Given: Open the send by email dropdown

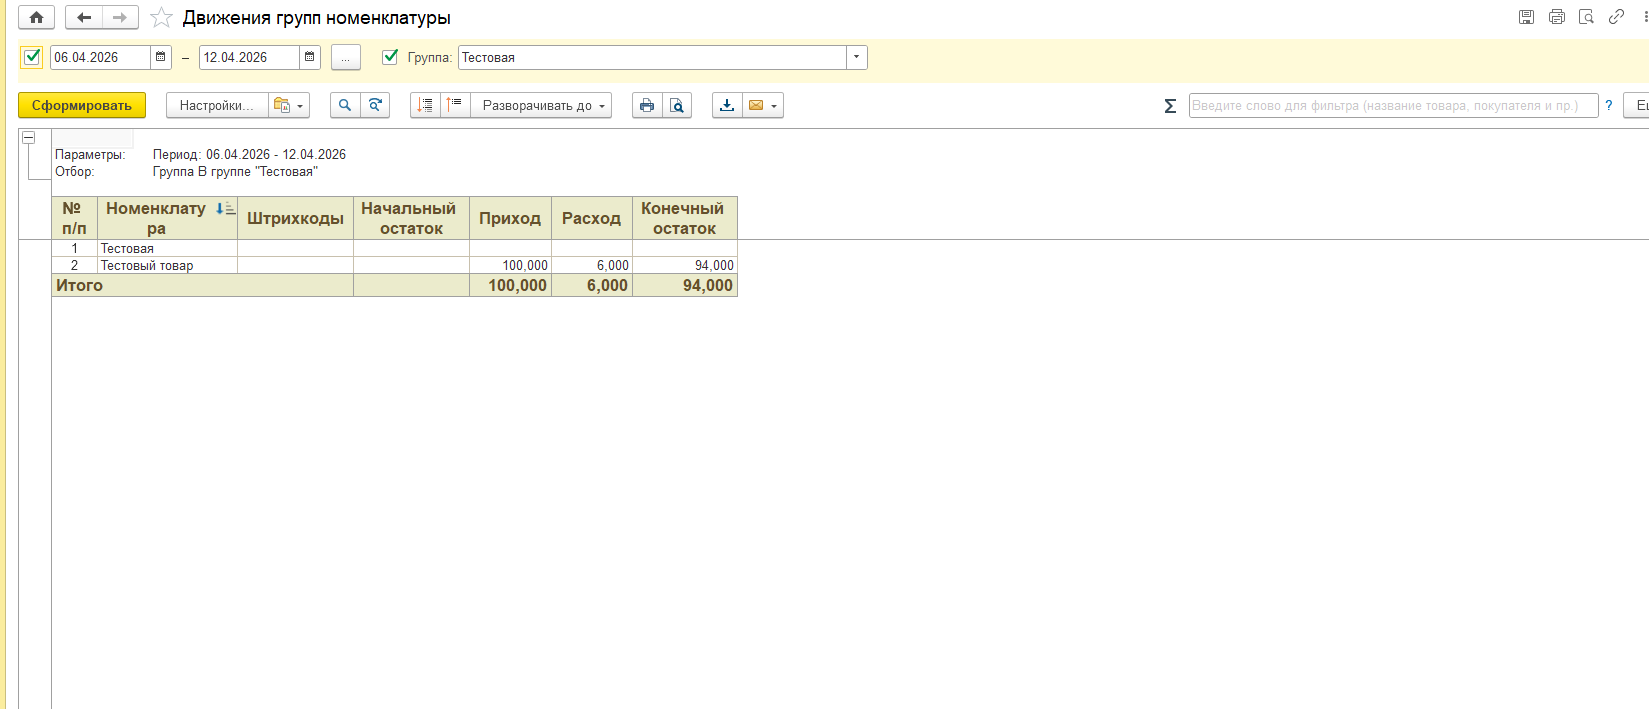Looking at the screenshot, I should tap(762, 105).
